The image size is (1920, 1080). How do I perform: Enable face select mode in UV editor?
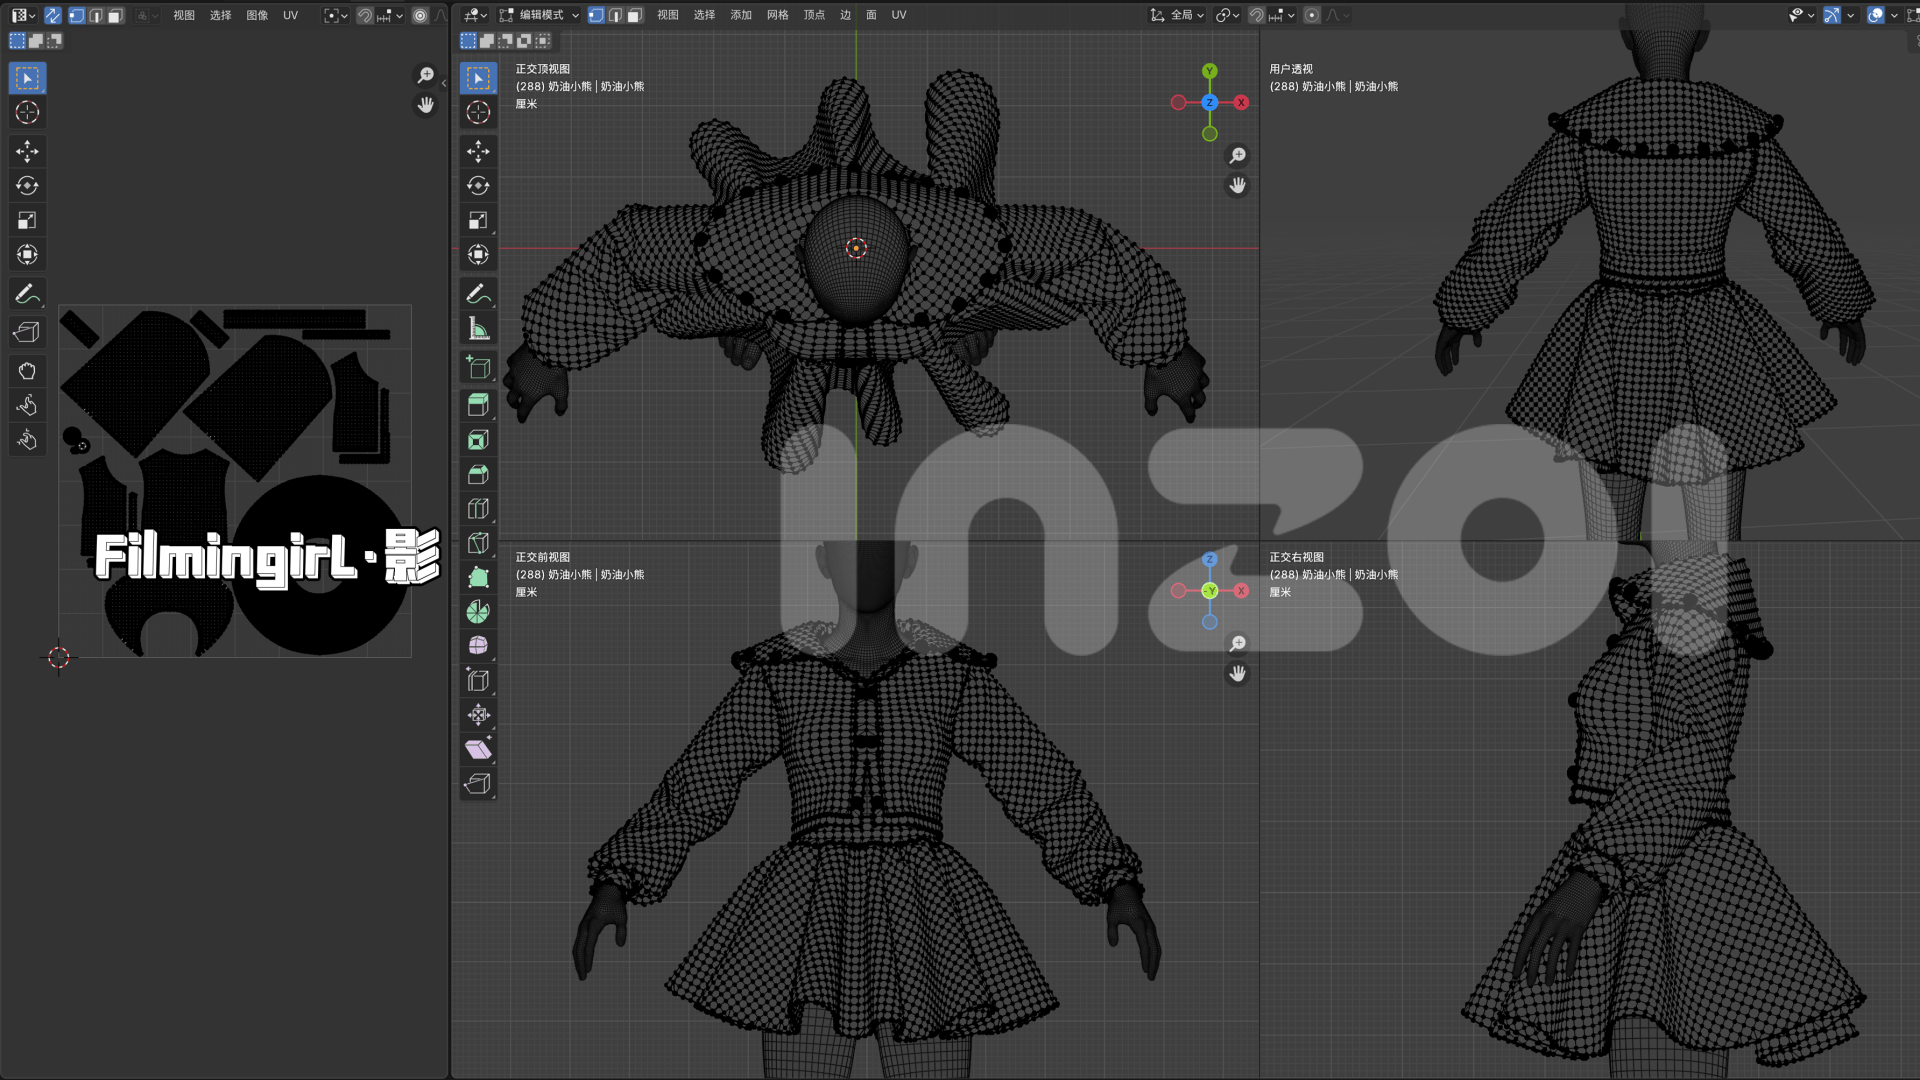115,15
